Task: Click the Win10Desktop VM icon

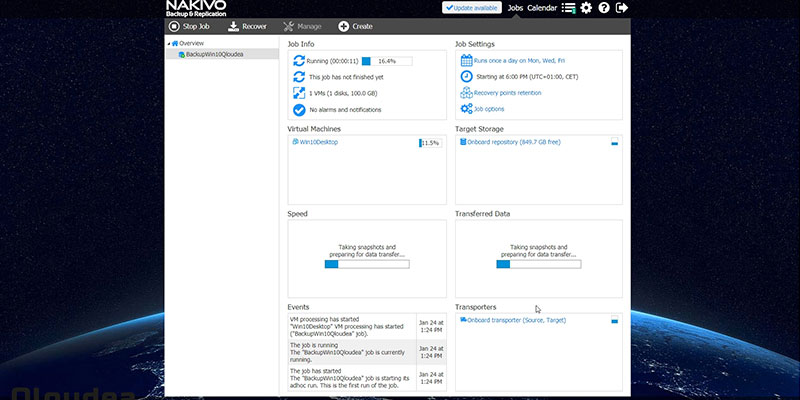Action: click(x=295, y=142)
